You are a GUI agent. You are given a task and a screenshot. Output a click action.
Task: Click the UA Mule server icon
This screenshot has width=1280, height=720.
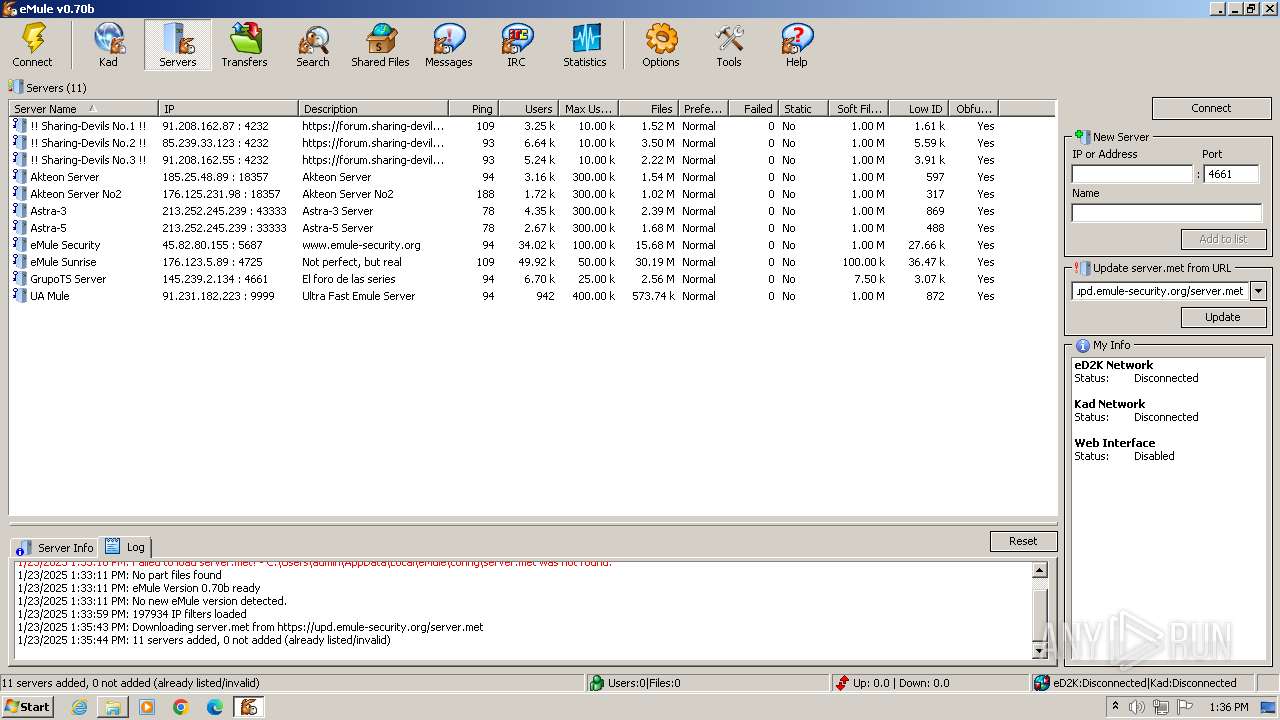pos(19,295)
